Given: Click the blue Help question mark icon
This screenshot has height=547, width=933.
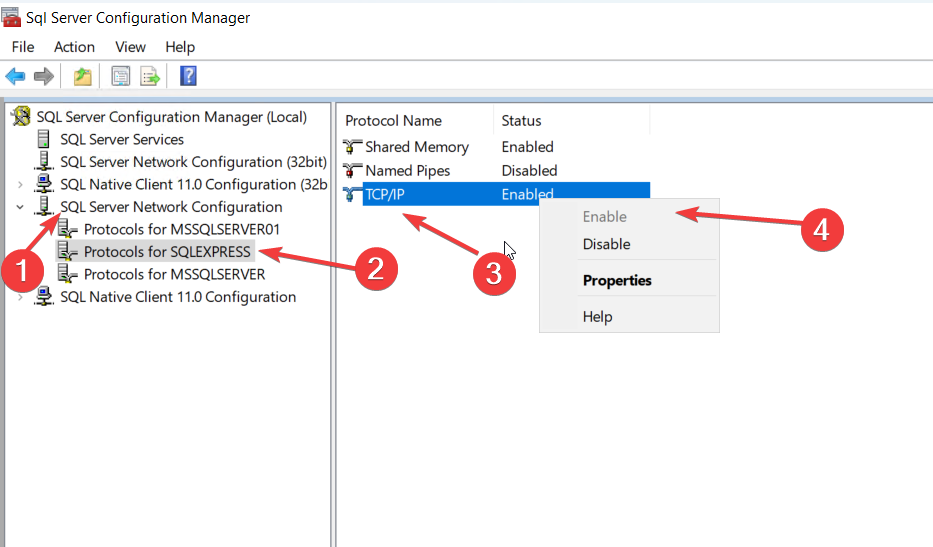Looking at the screenshot, I should (188, 76).
